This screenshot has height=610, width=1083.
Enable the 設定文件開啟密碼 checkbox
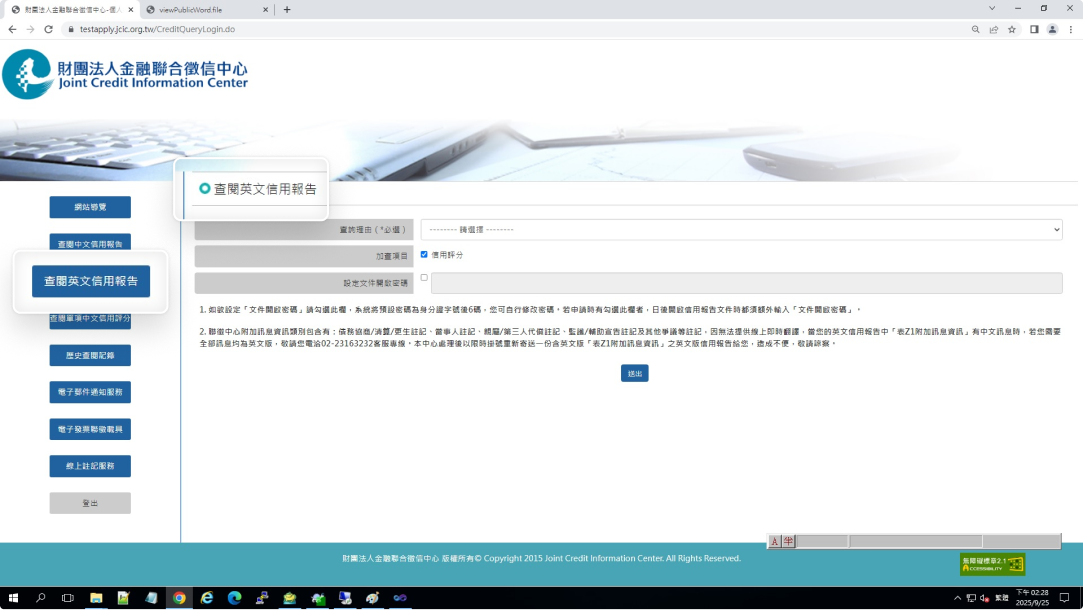click(424, 278)
